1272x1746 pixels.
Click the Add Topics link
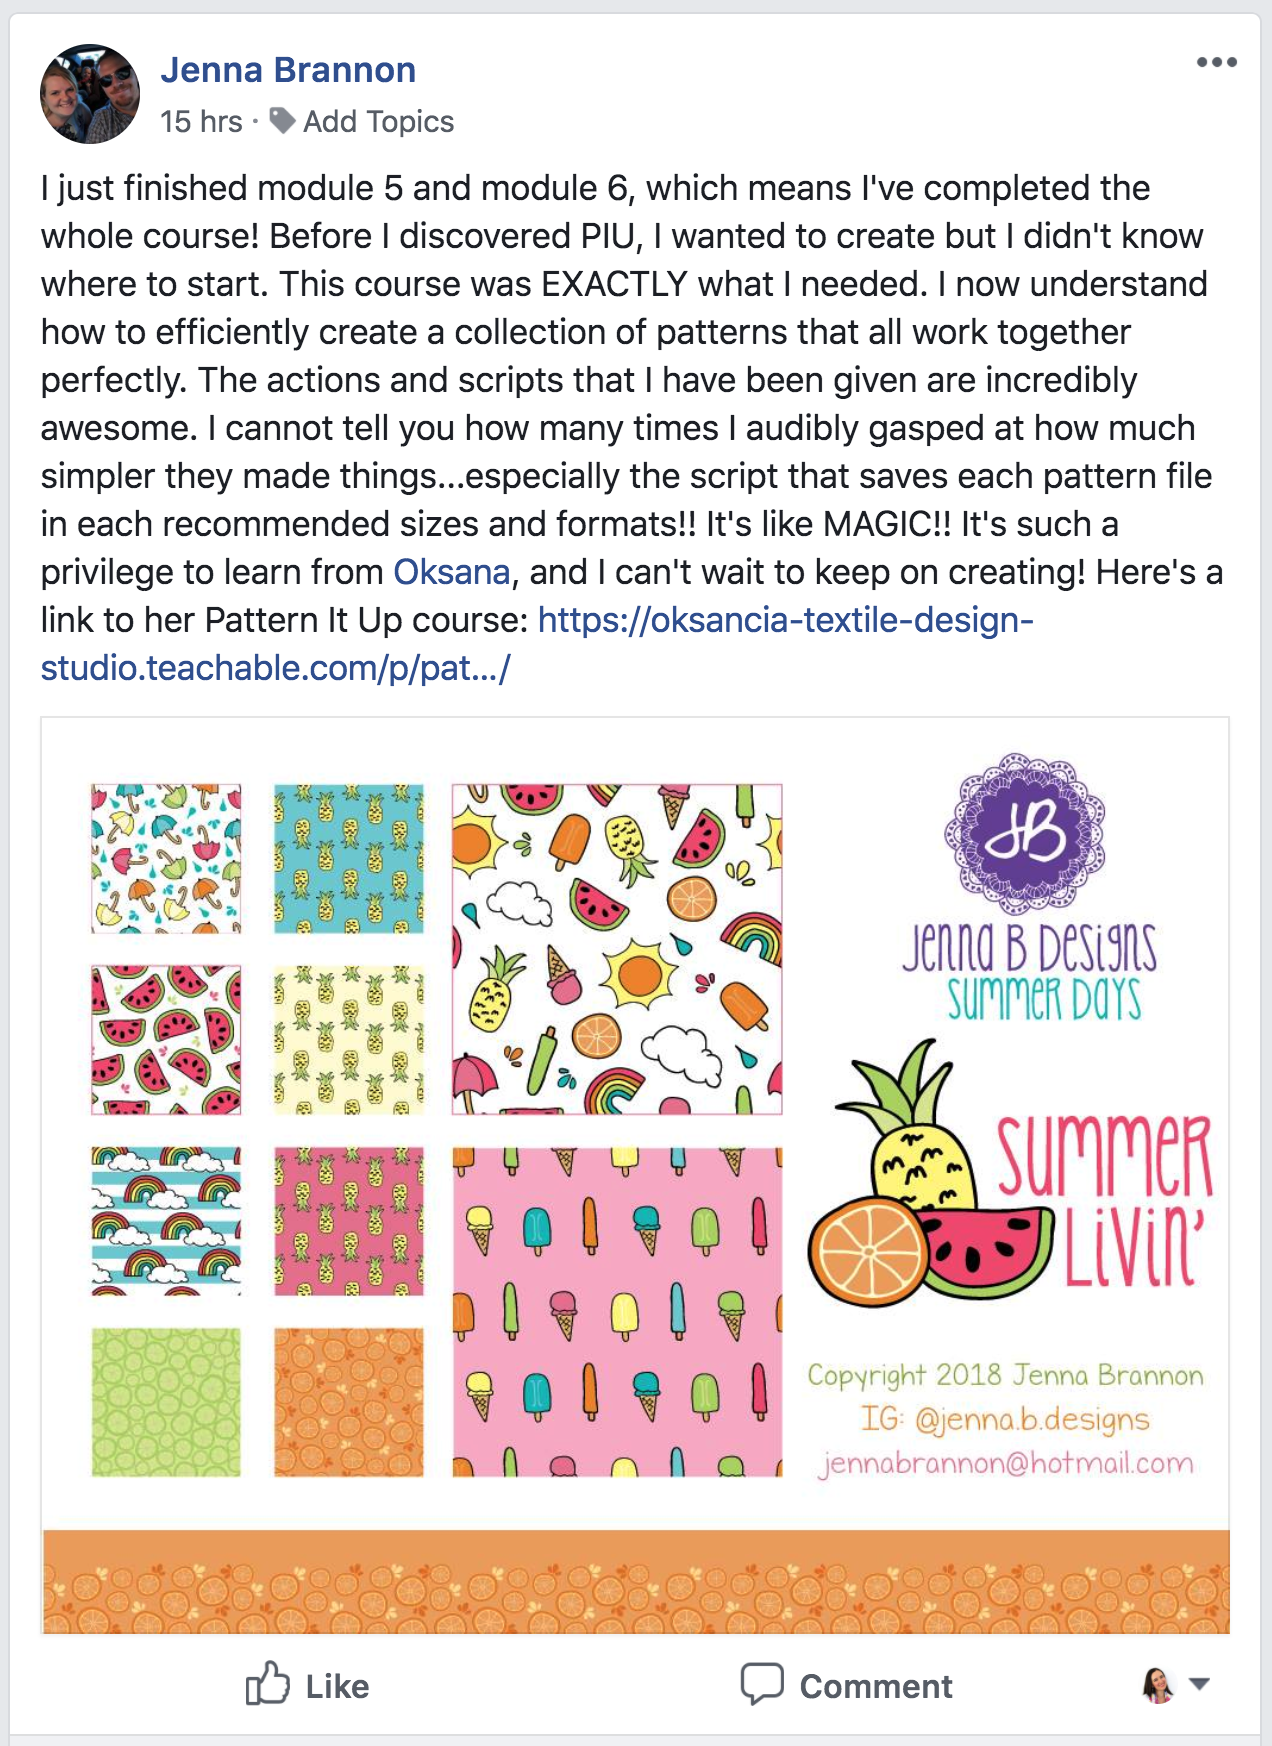378,122
